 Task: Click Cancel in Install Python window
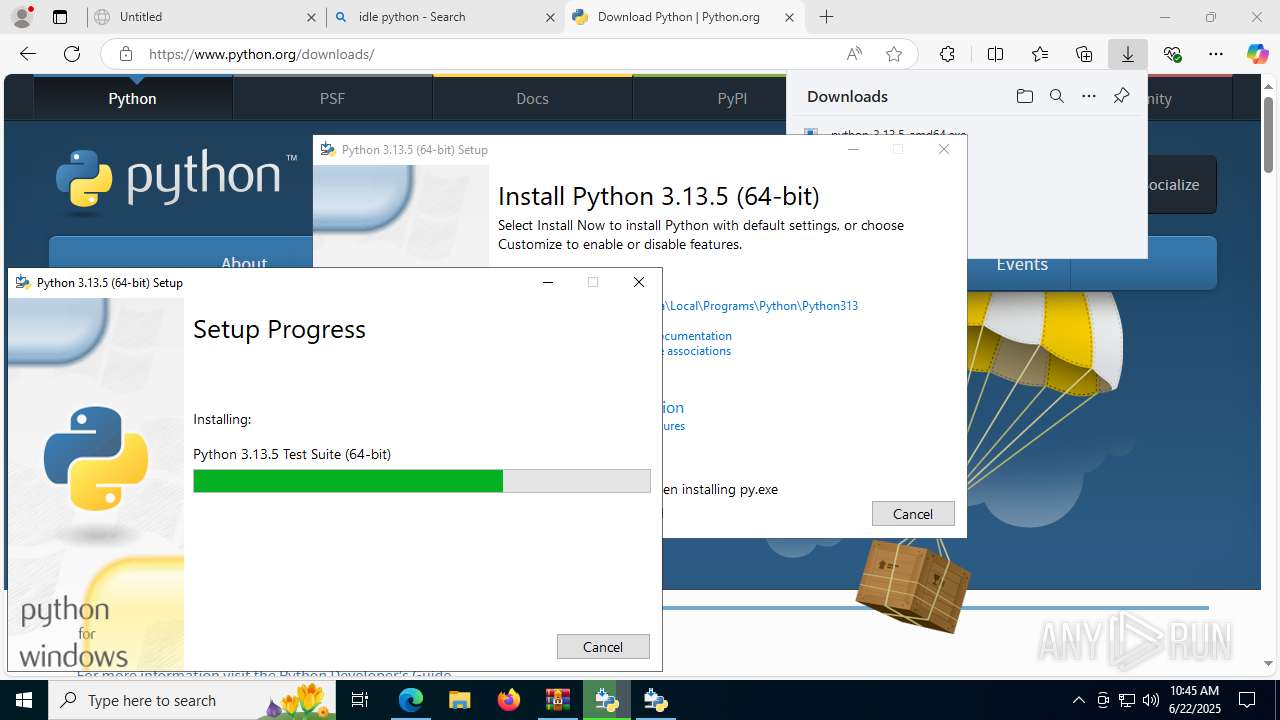point(913,513)
